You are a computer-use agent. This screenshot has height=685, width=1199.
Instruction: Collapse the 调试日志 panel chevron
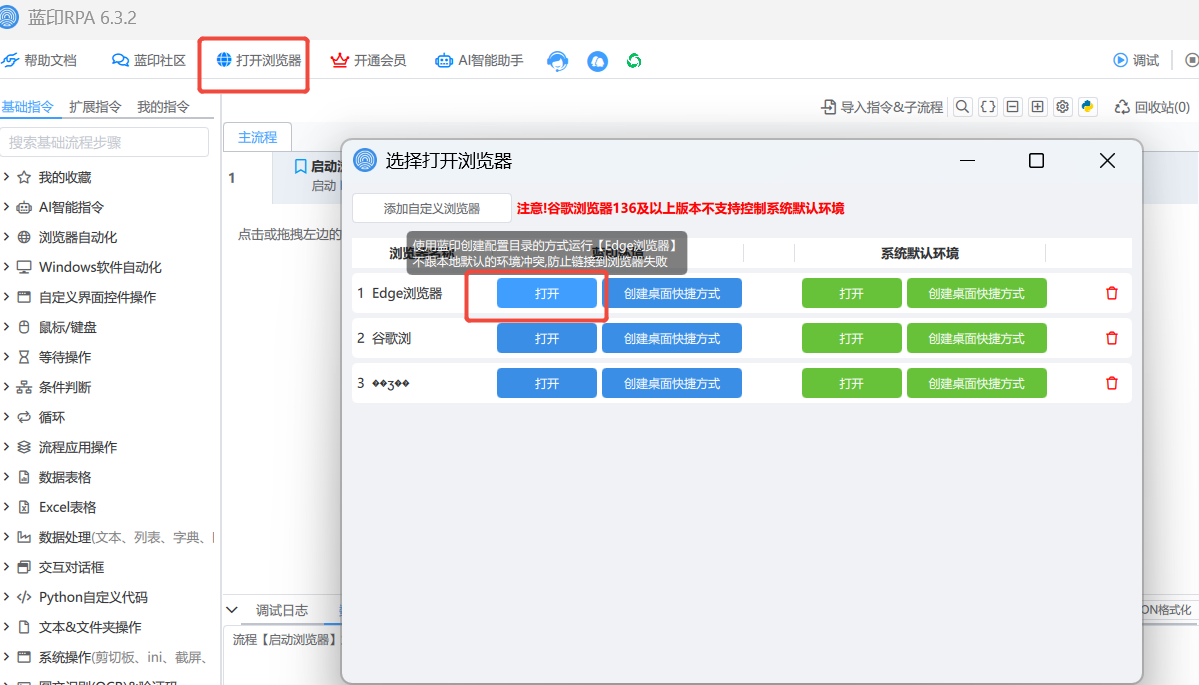coord(232,609)
